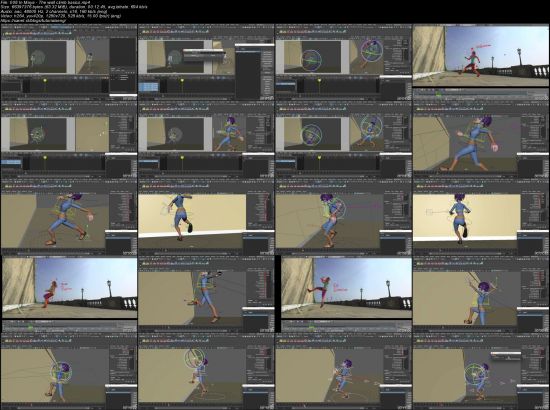Click the header line starting with "Size"
550x410 pixels.
coord(74,7)
